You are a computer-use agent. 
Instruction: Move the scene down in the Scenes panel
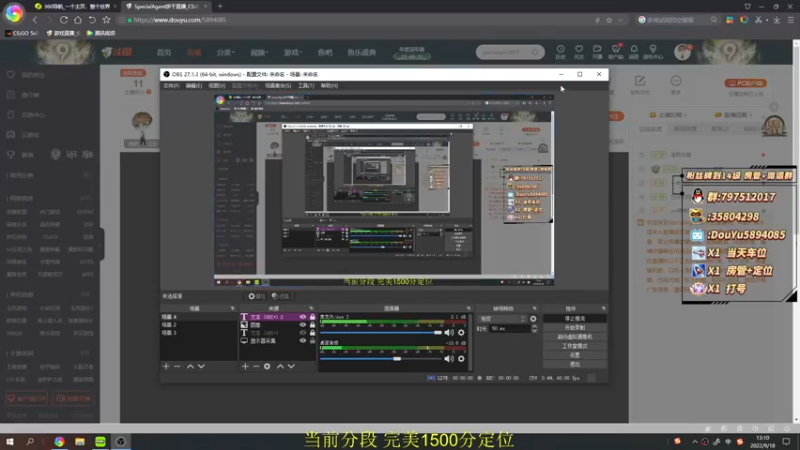[x=202, y=366]
